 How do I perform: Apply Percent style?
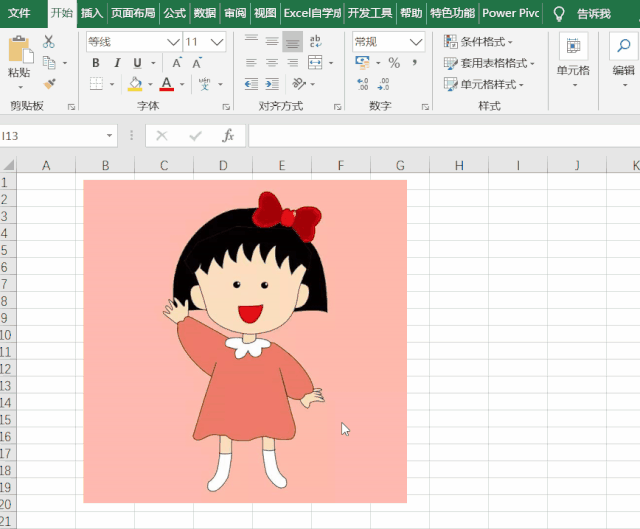[x=394, y=63]
